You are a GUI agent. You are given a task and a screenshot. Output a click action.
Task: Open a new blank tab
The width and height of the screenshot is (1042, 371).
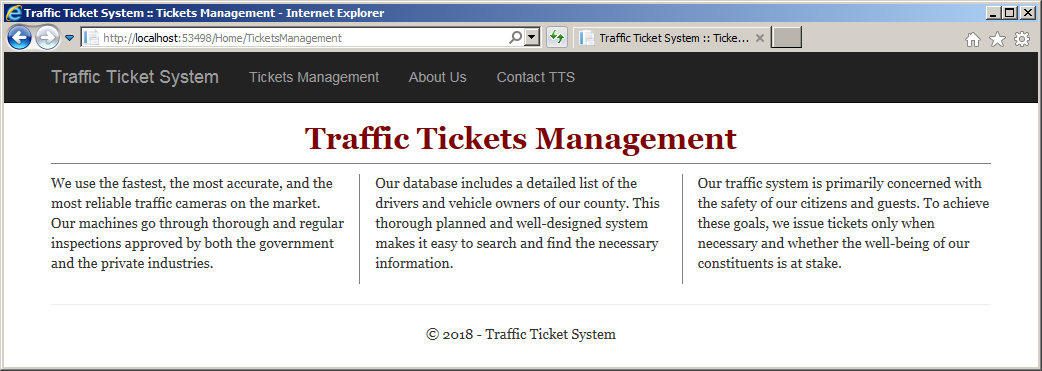click(787, 38)
